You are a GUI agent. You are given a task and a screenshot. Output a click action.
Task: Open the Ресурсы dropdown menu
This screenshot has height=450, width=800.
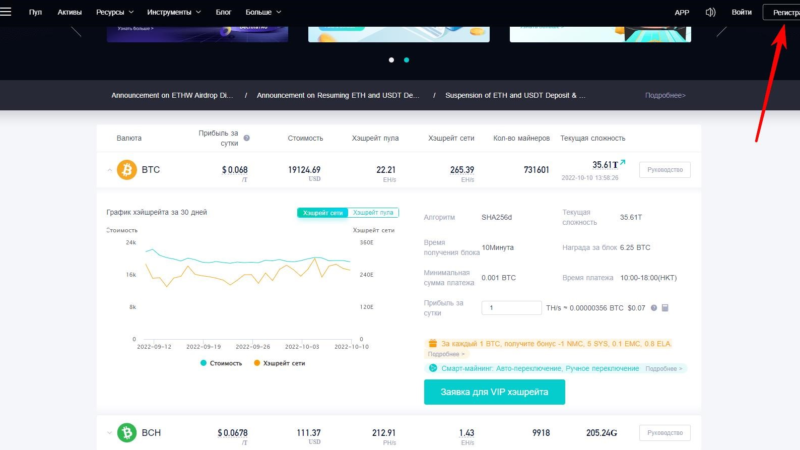coord(115,12)
